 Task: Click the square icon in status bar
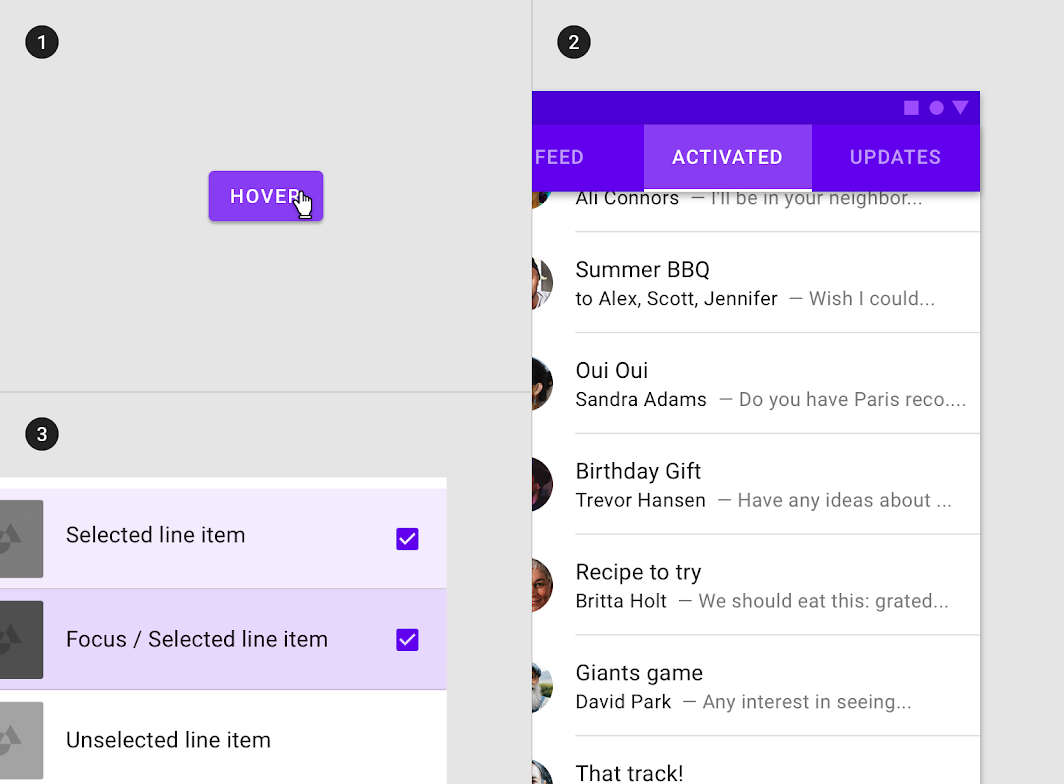911,108
